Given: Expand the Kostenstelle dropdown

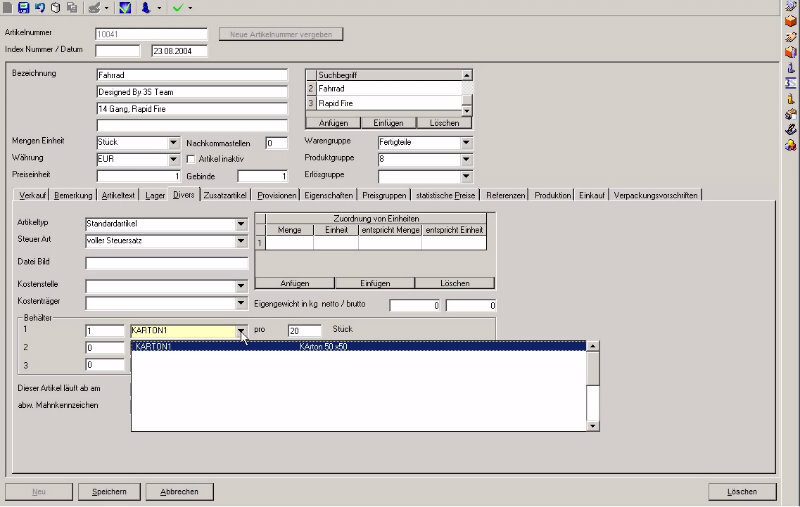Looking at the screenshot, I should [241, 286].
